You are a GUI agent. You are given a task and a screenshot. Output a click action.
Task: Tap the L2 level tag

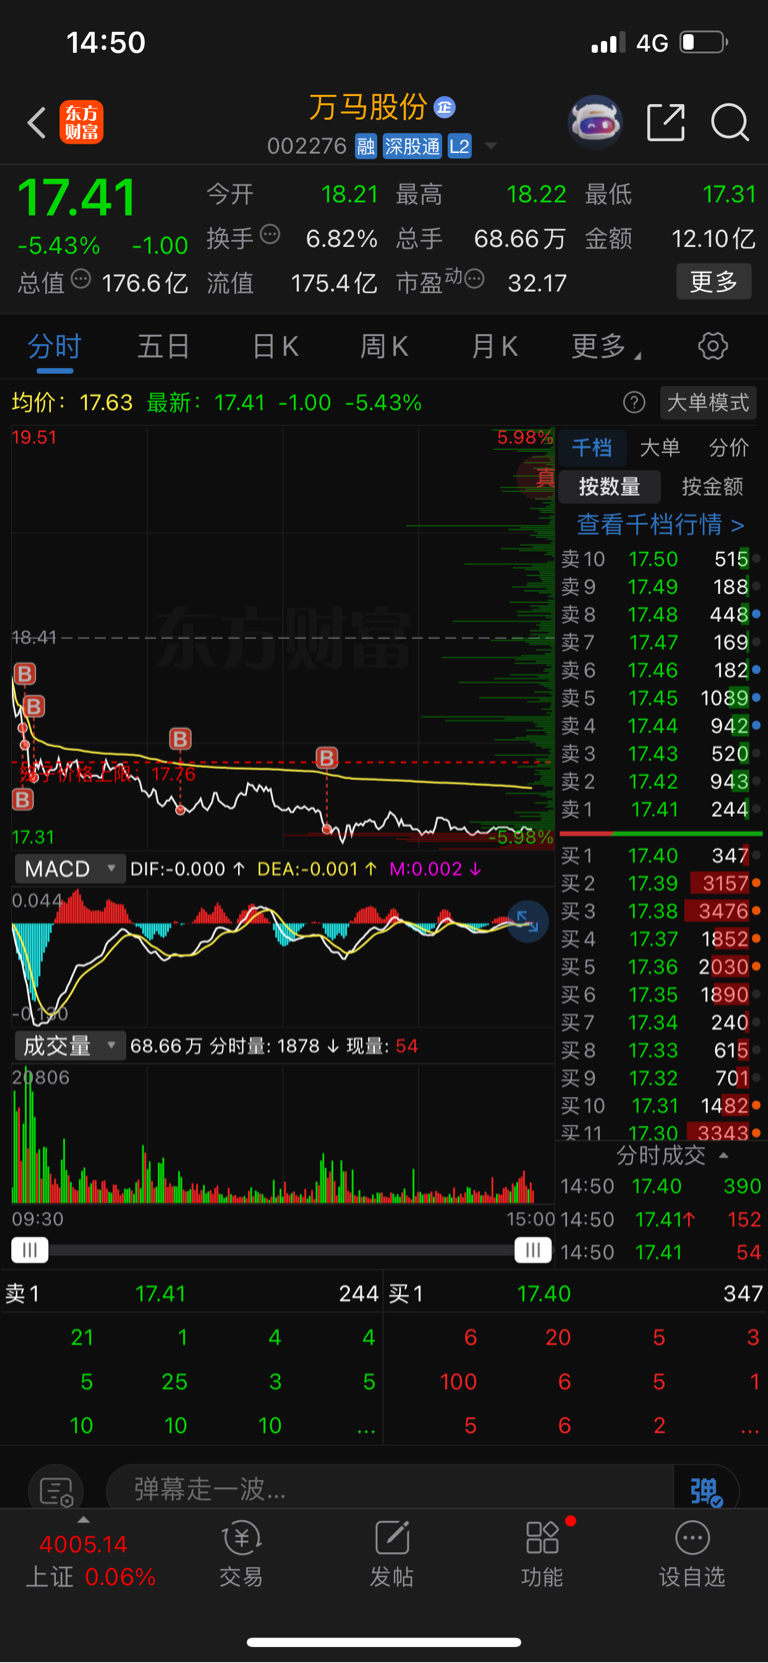tap(459, 147)
